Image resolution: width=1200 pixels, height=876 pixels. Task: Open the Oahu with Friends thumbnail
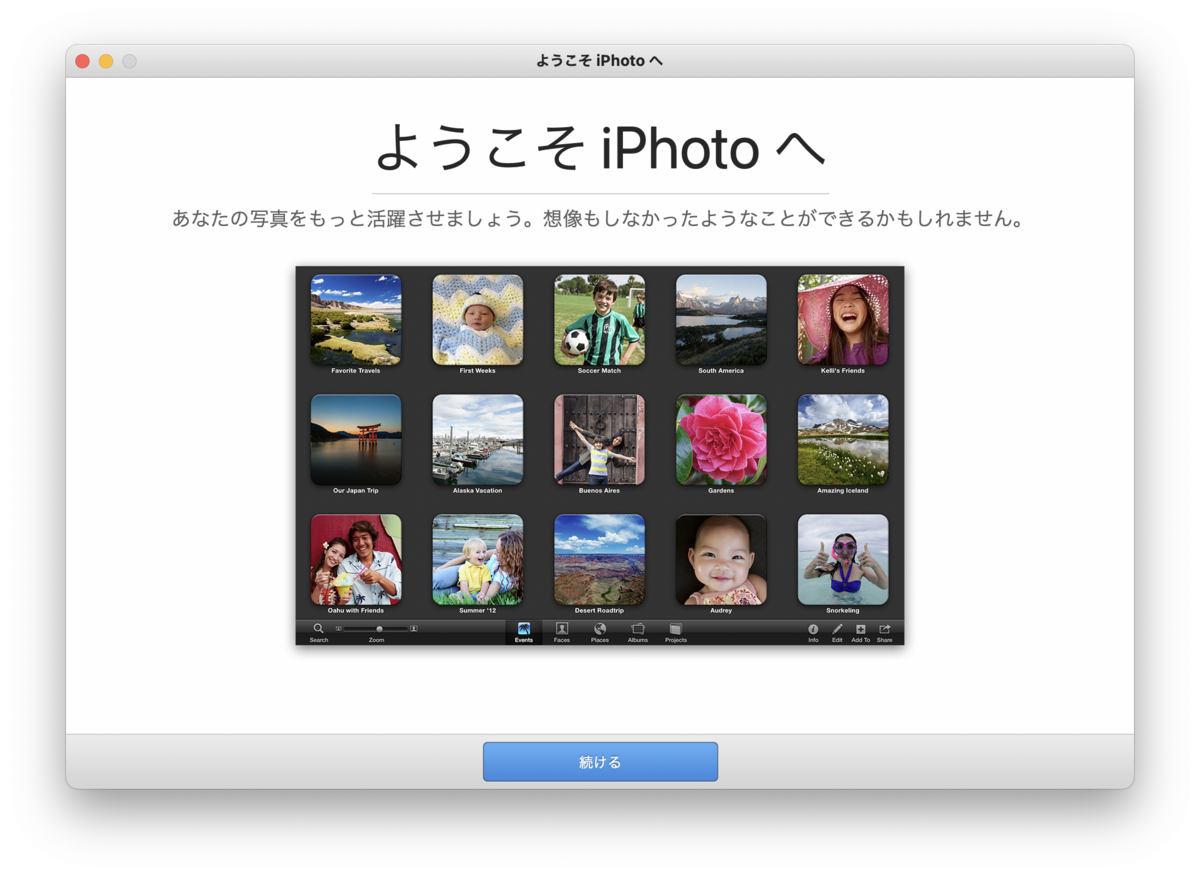pyautogui.click(x=356, y=560)
